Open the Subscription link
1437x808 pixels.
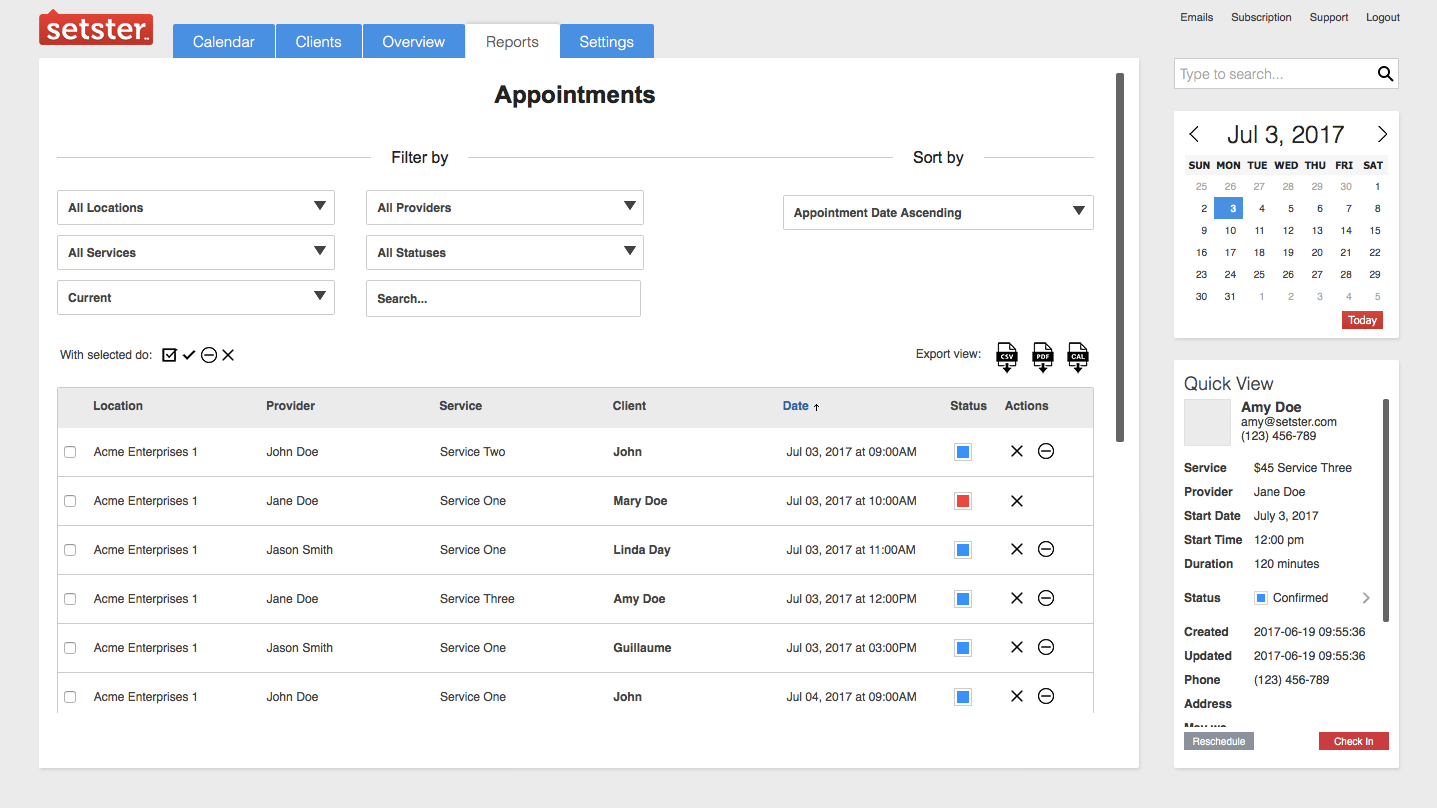[1261, 17]
